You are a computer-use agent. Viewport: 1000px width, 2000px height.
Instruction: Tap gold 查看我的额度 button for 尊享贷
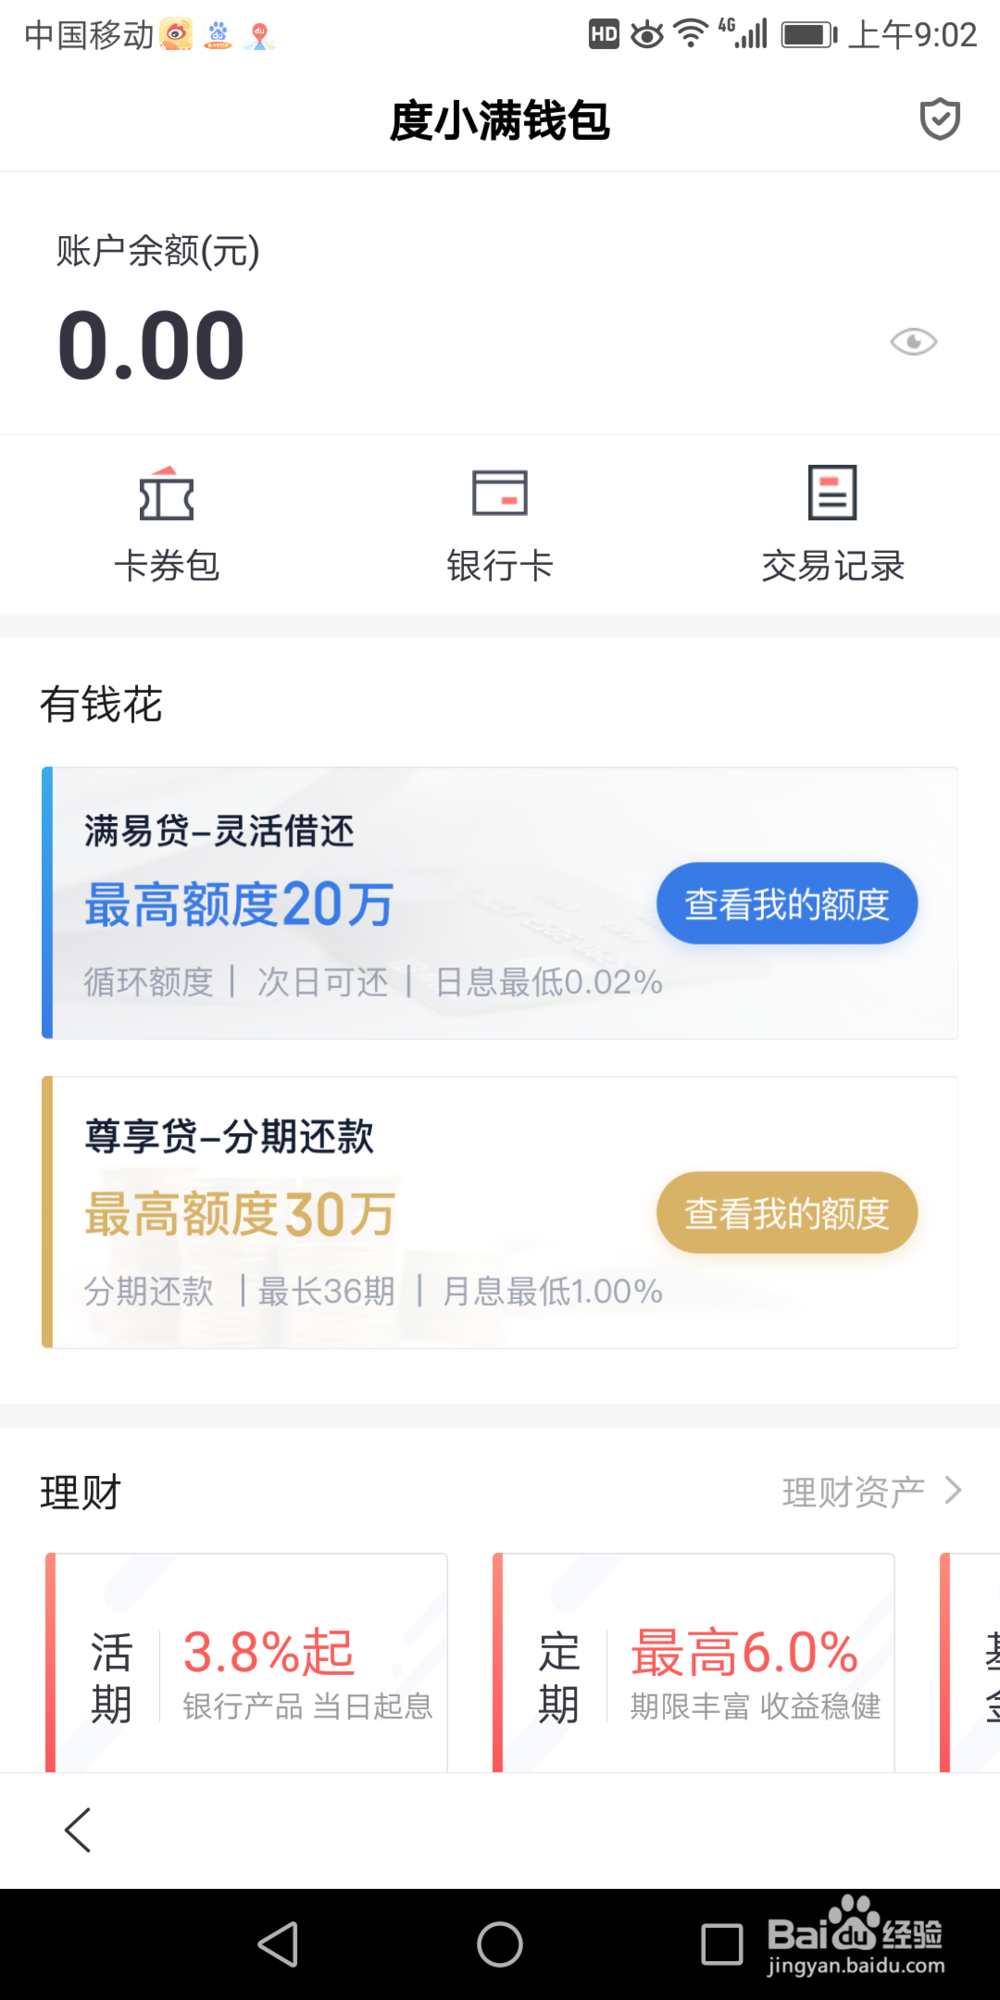(787, 1212)
